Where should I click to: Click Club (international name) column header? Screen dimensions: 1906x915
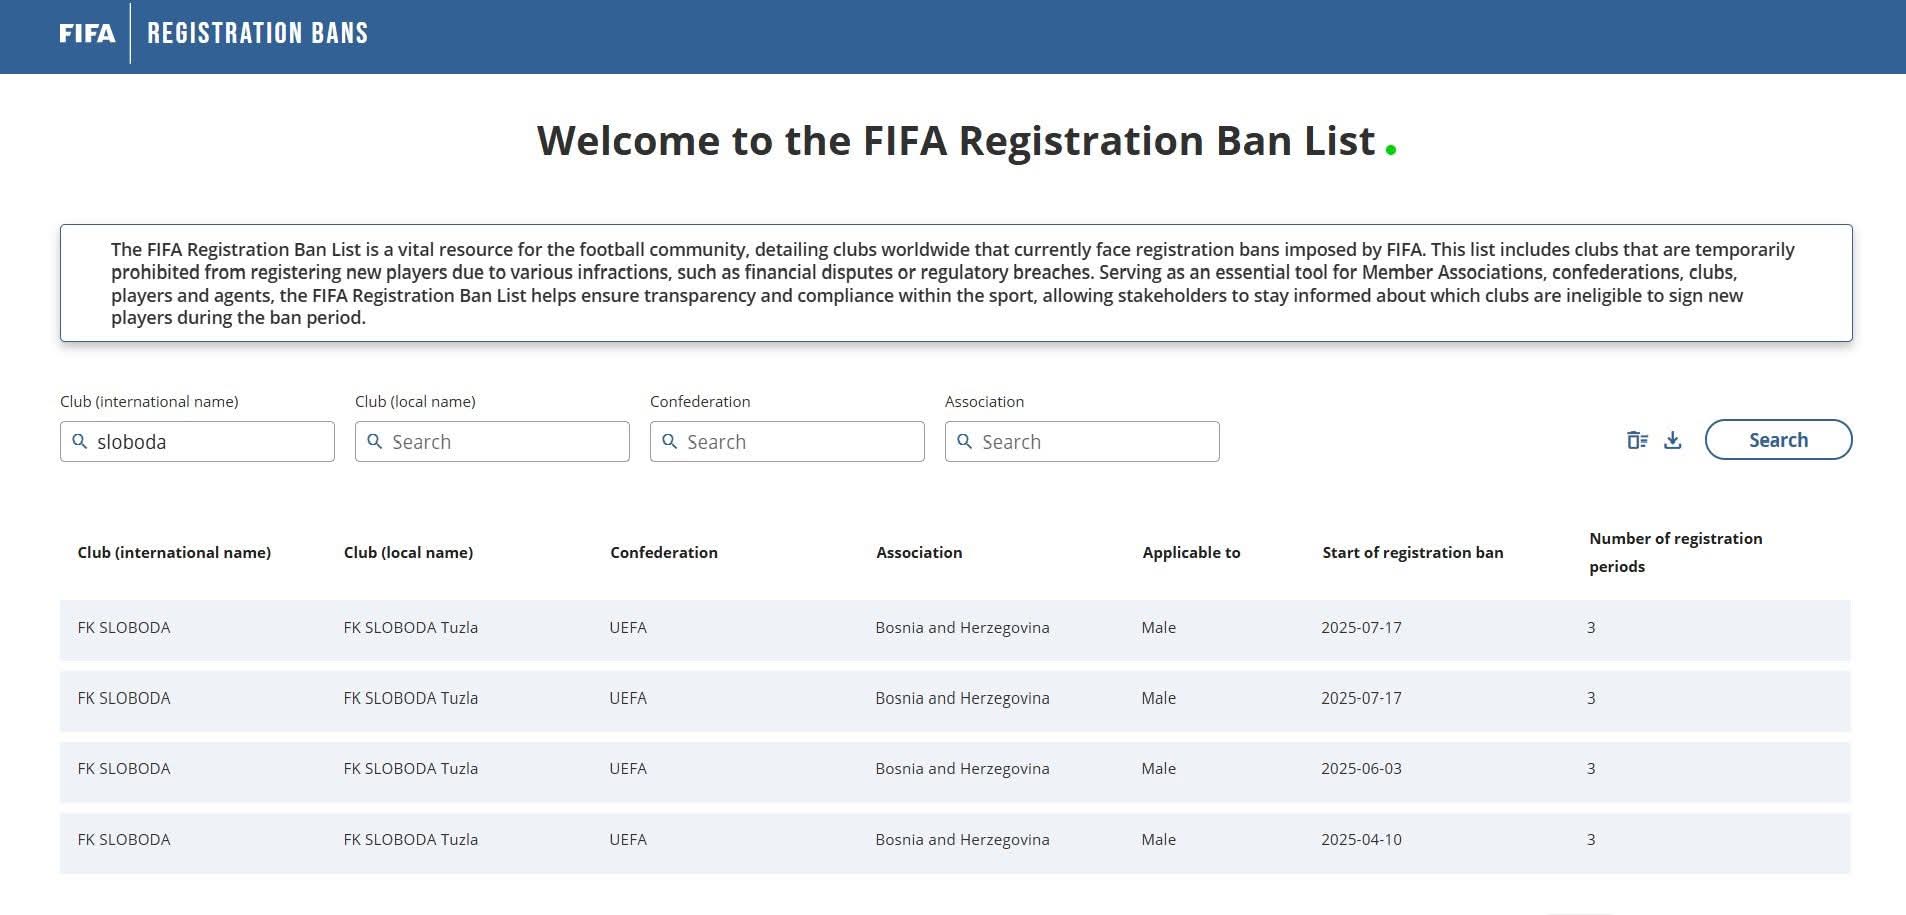point(174,552)
